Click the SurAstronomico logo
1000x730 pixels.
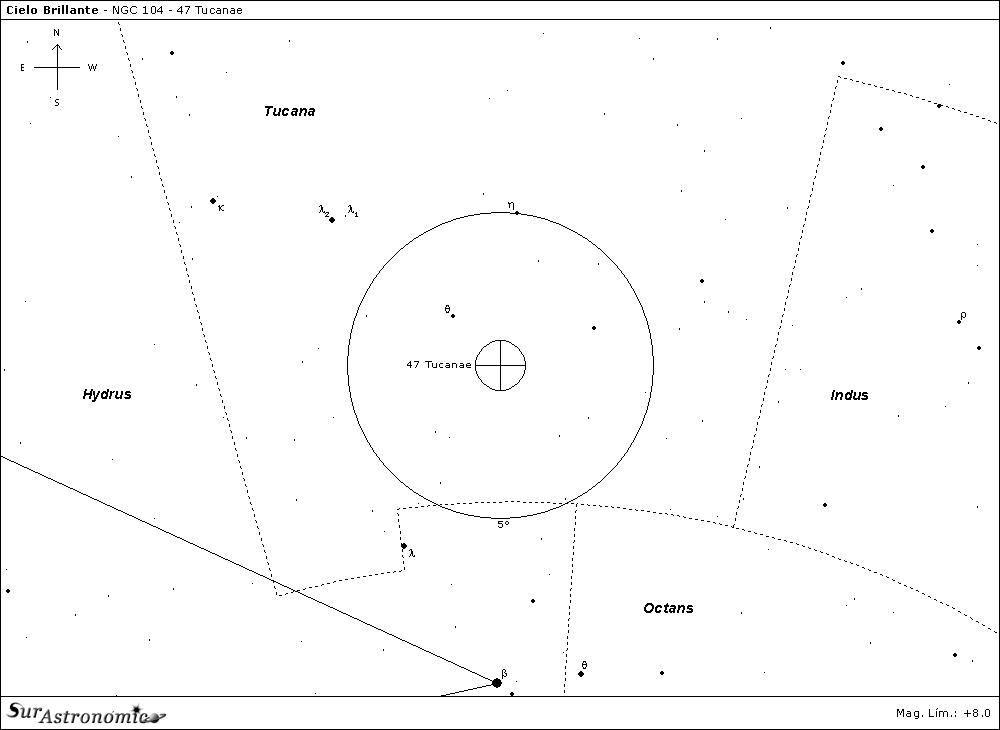pyautogui.click(x=85, y=713)
